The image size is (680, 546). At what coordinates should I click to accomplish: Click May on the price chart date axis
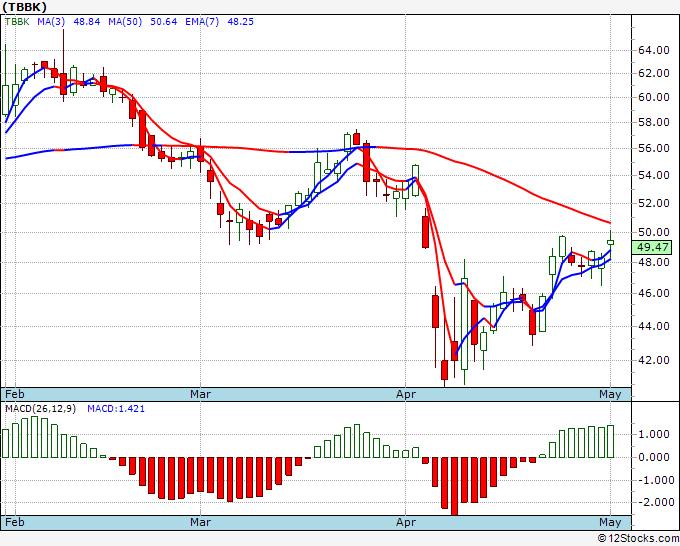[x=610, y=394]
